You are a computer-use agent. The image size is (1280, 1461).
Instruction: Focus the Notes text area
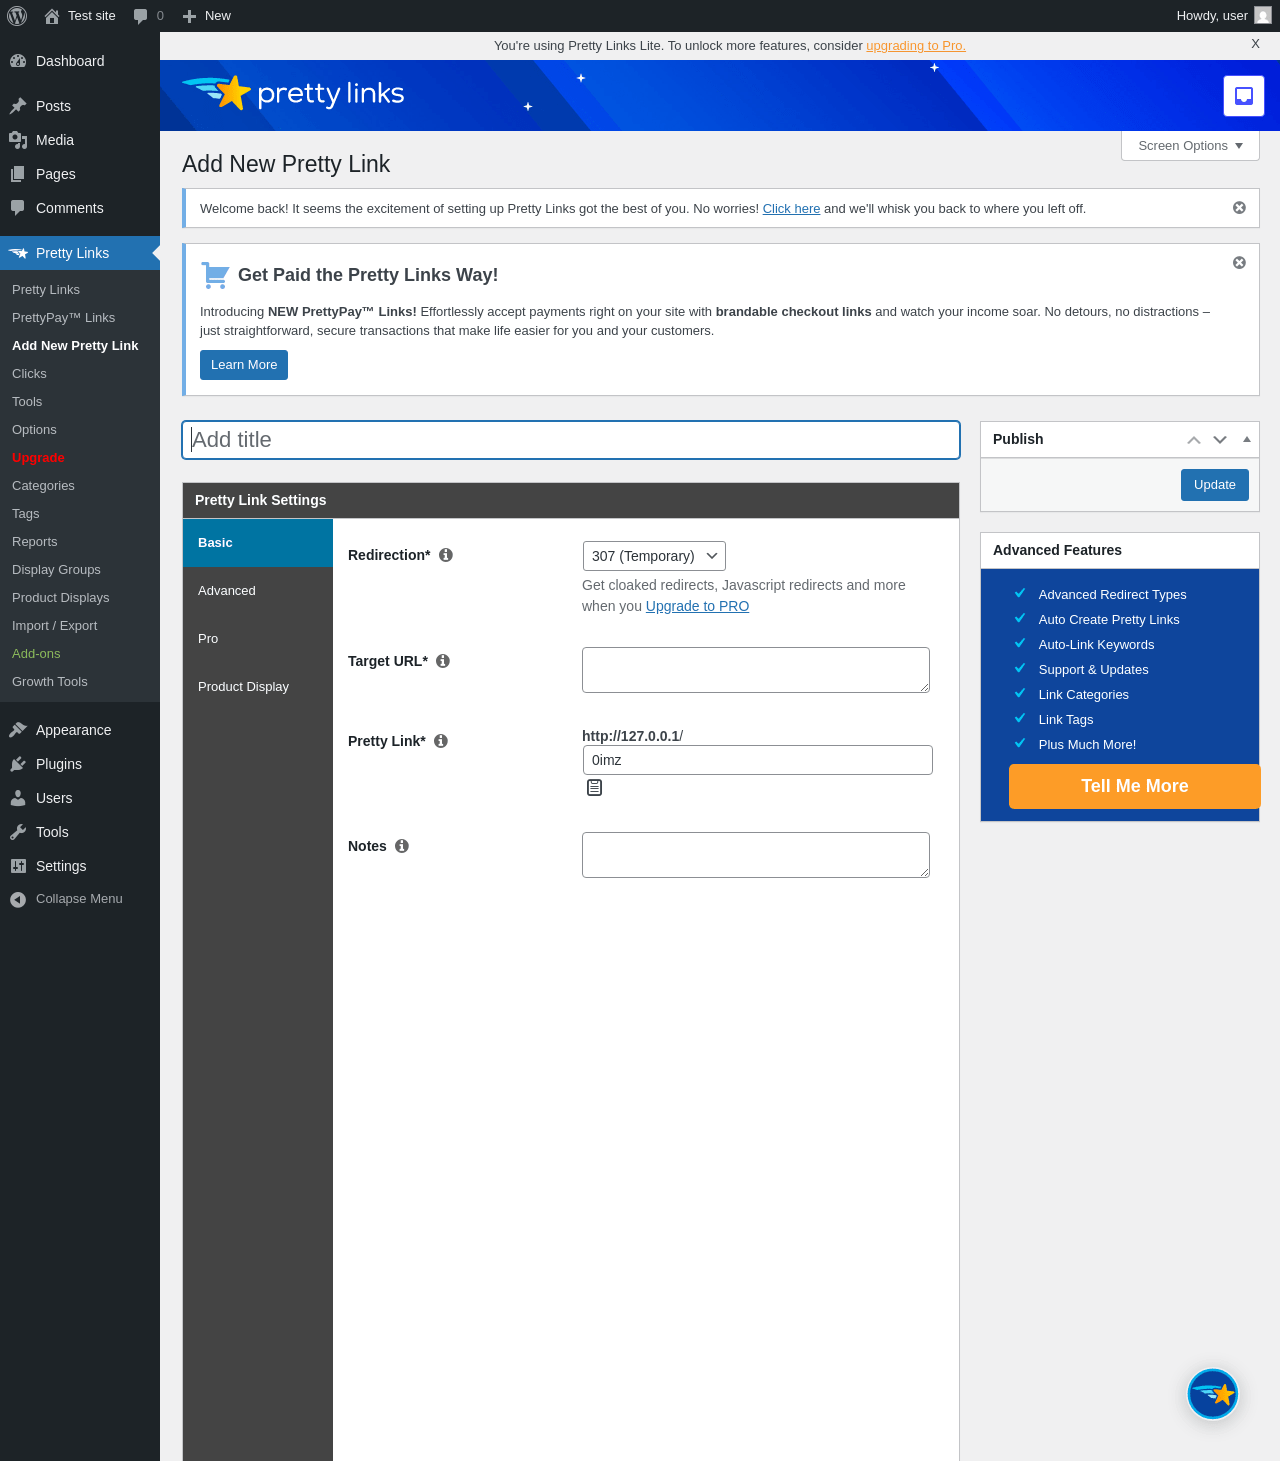pos(756,855)
